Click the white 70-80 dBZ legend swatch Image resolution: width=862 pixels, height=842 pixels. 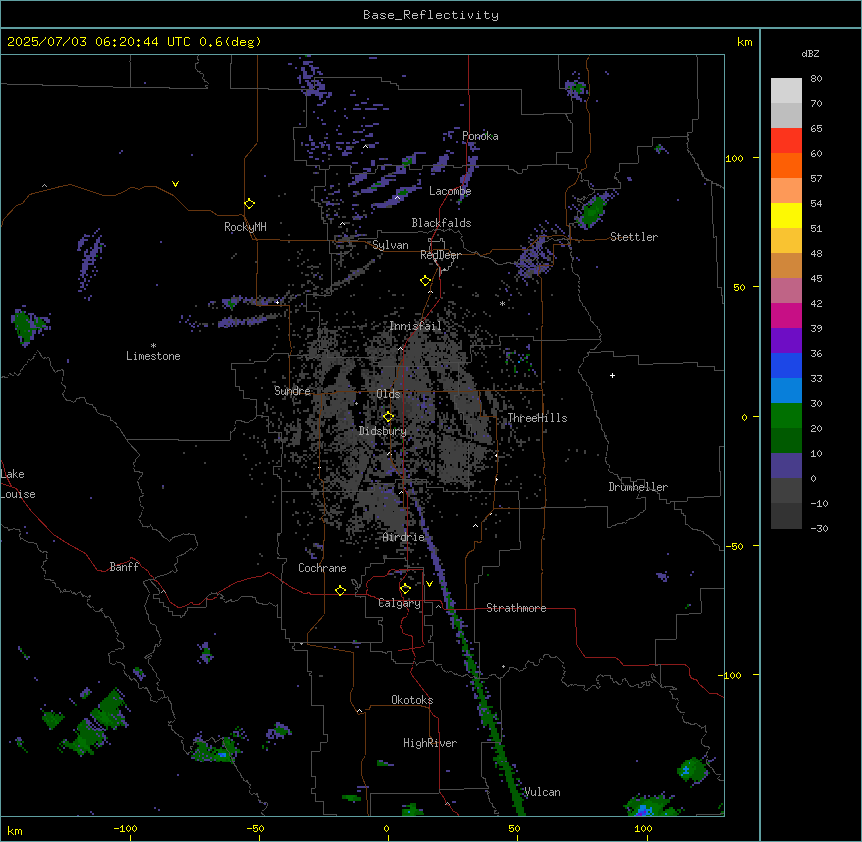click(x=786, y=91)
